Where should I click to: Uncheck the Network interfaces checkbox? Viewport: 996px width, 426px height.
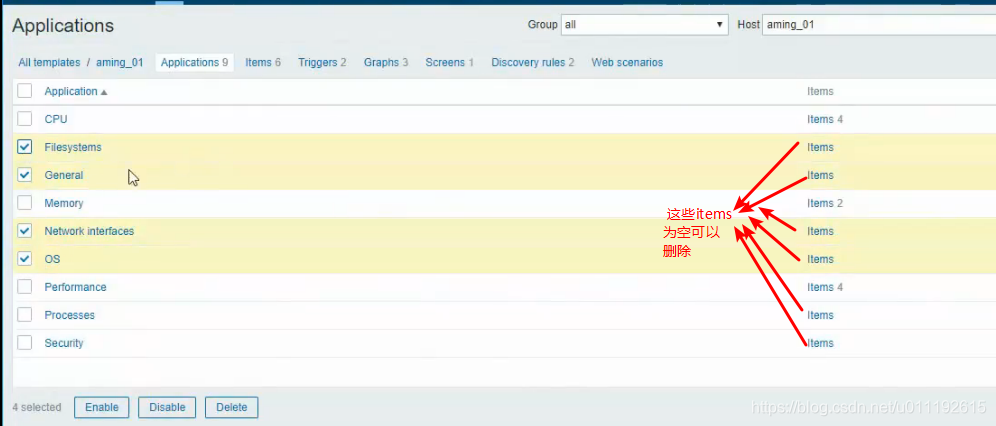(x=25, y=230)
